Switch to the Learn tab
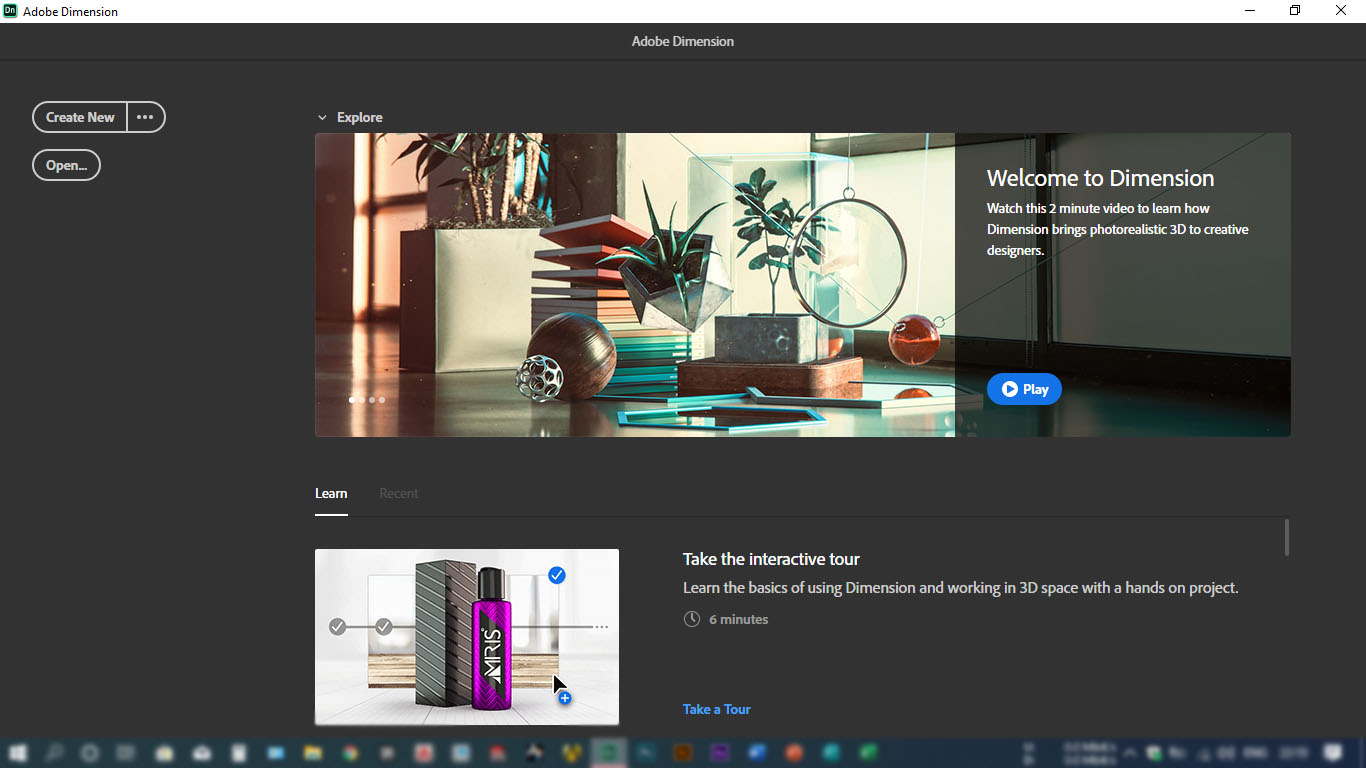This screenshot has height=768, width=1366. [331, 493]
